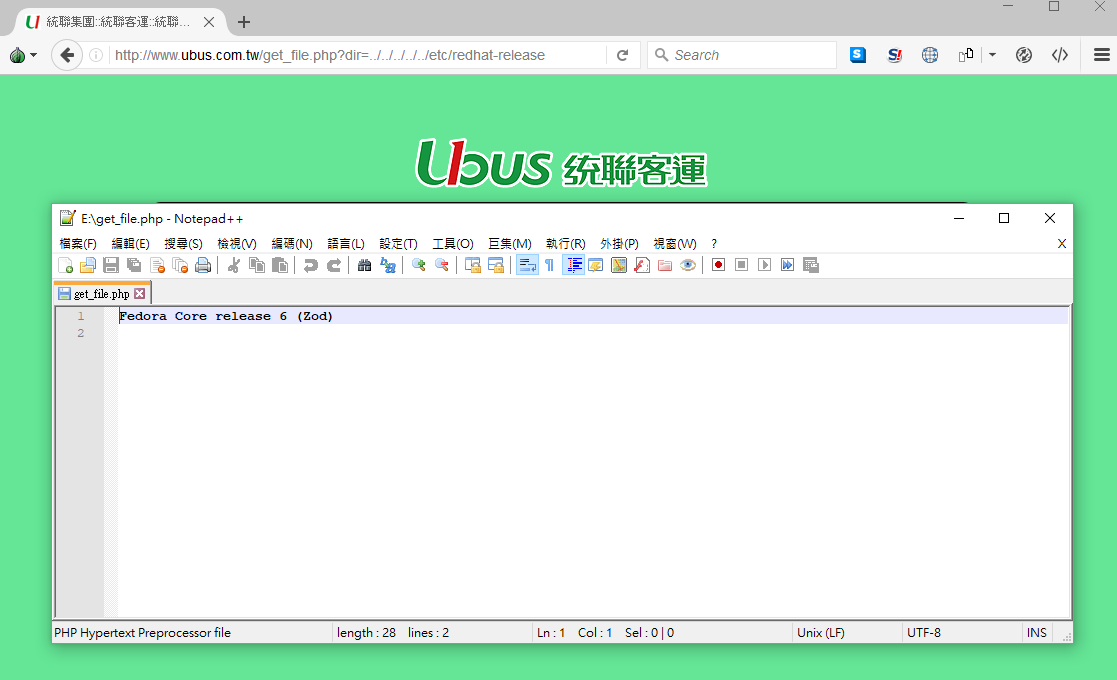
Task: Zoom out with the magnifier minus icon
Action: pos(442,266)
